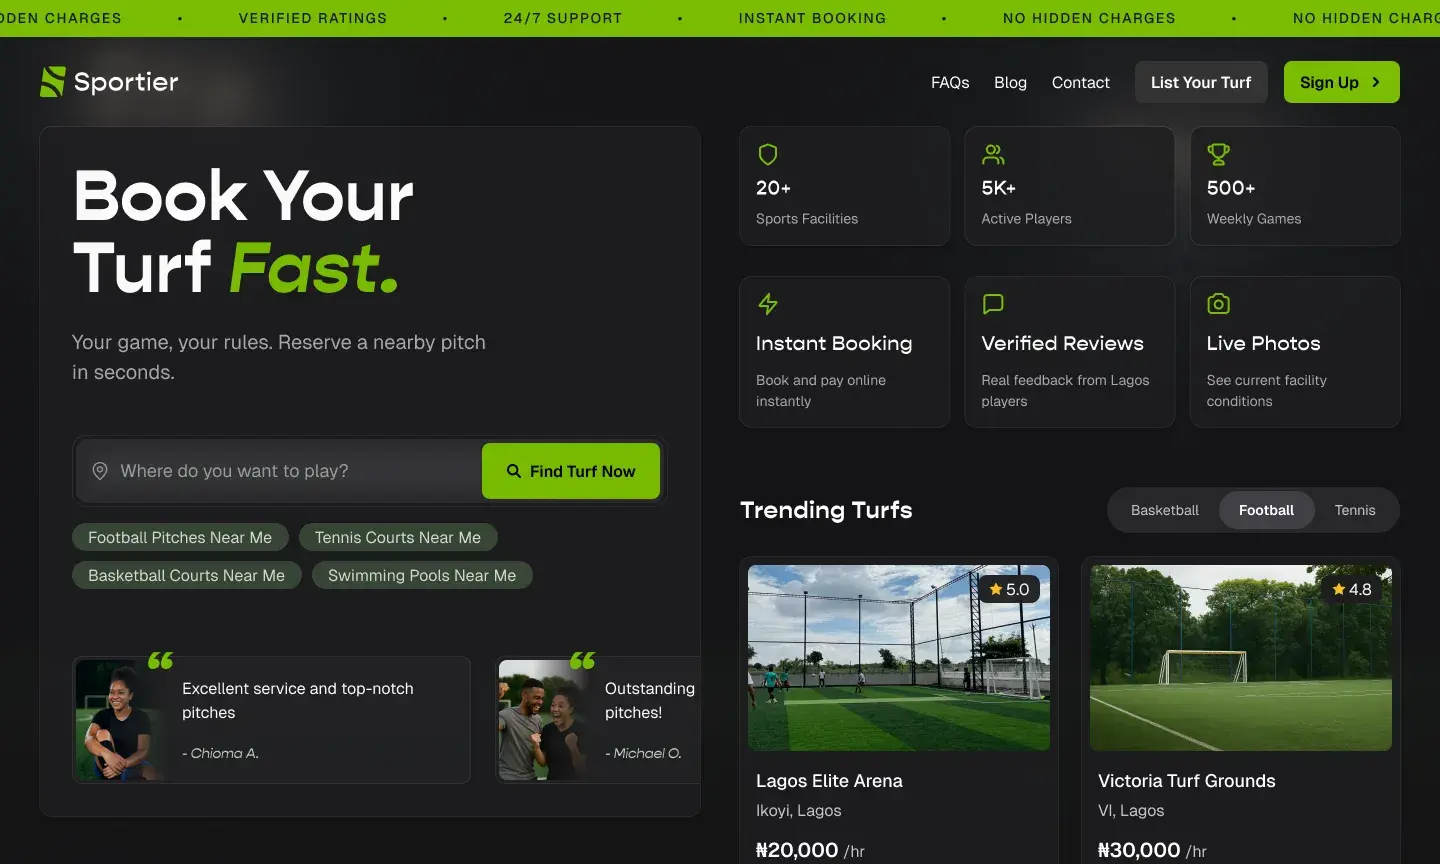Click the location pin icon in search

tap(100, 471)
